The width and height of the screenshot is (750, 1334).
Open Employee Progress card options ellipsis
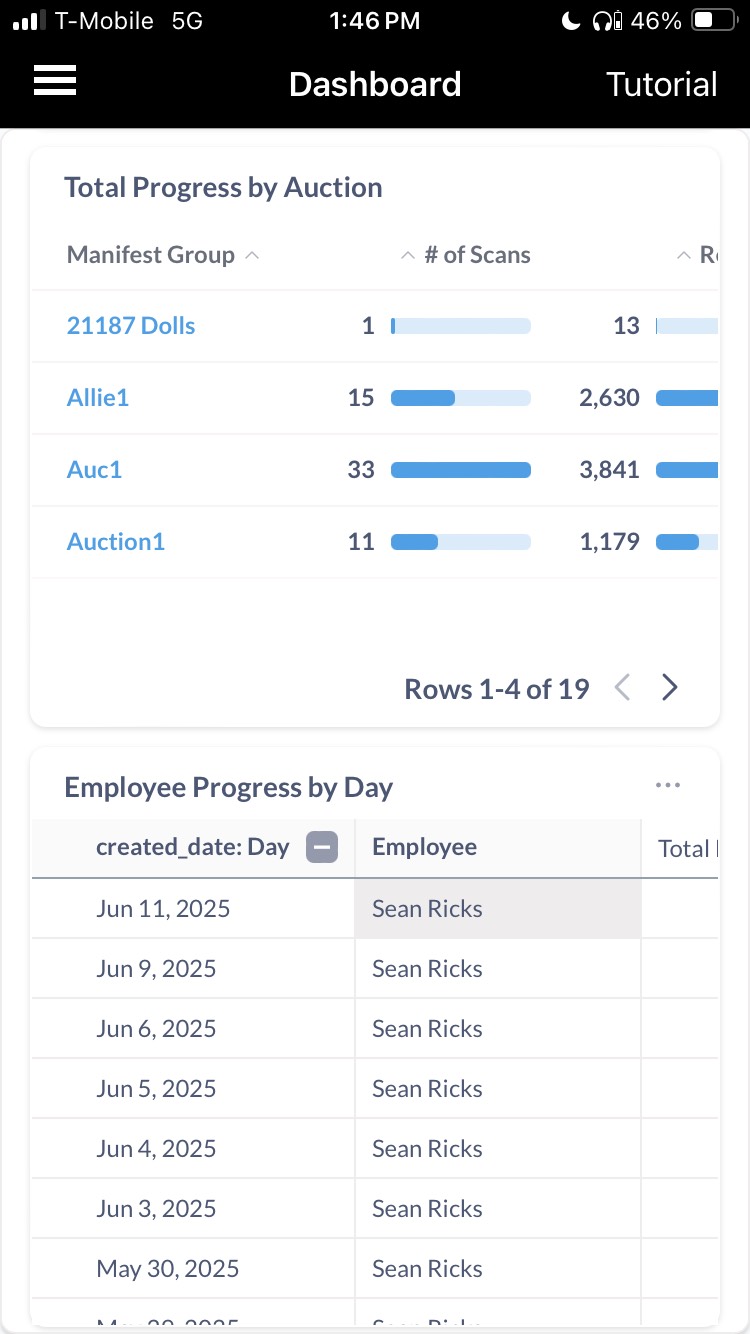click(x=668, y=786)
